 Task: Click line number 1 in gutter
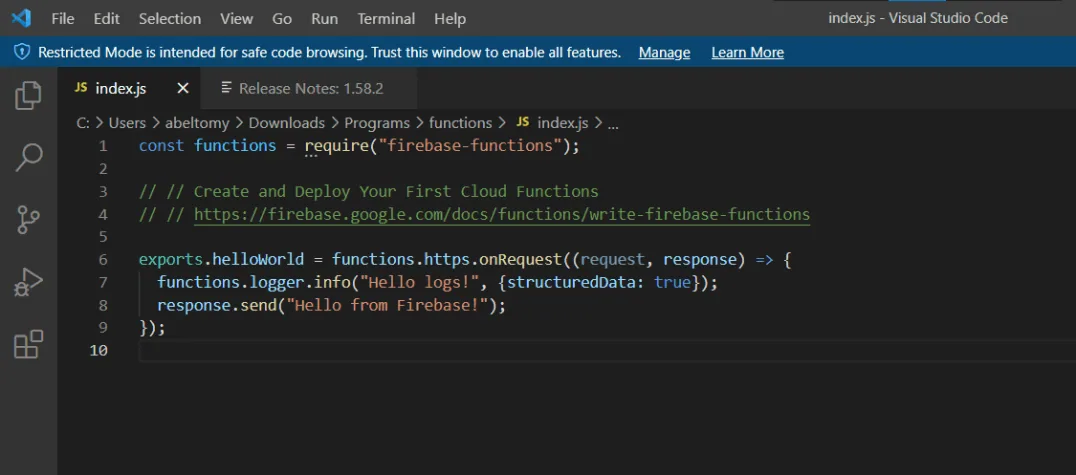pos(103,146)
